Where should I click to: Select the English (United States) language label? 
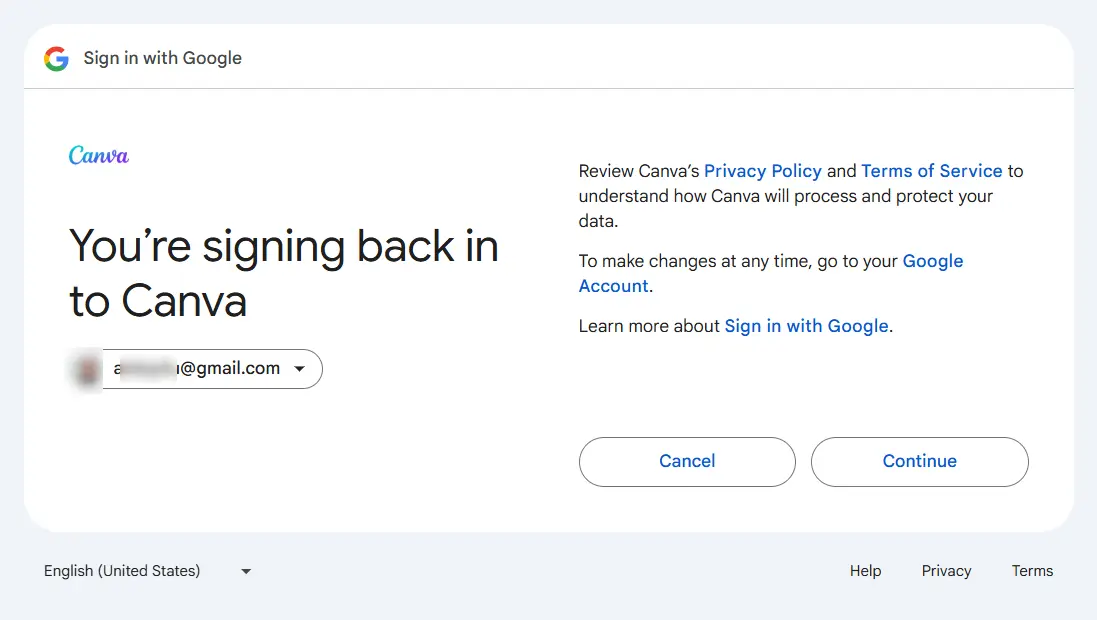coord(122,571)
